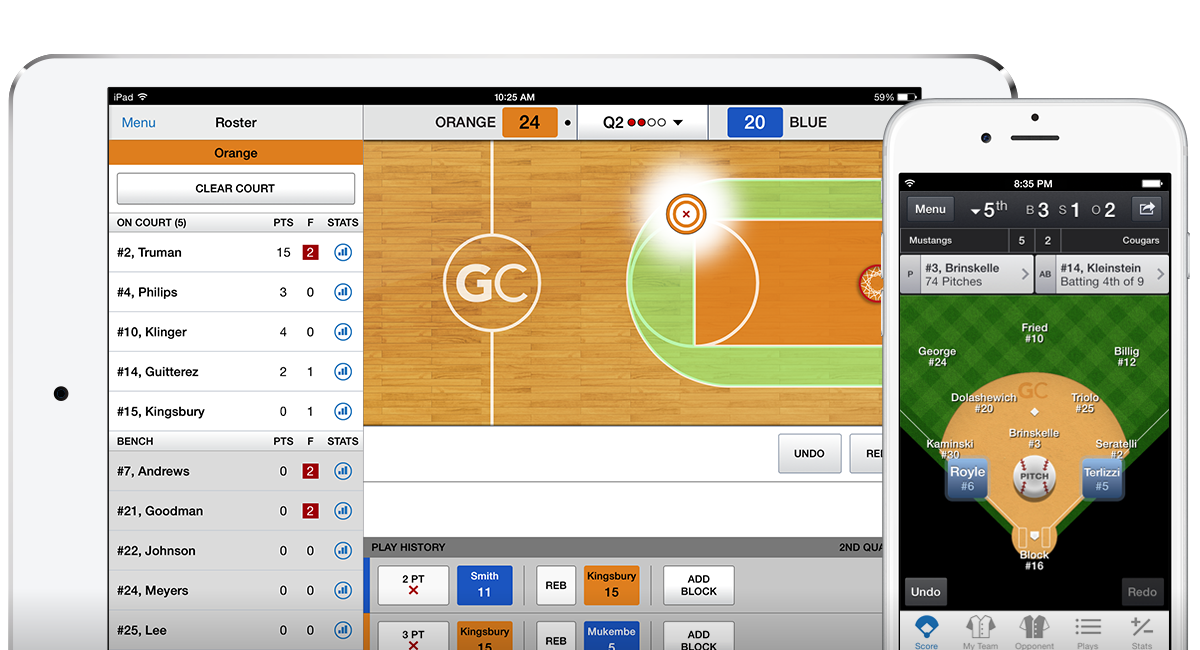Click the blue score box showing 20

tap(755, 122)
